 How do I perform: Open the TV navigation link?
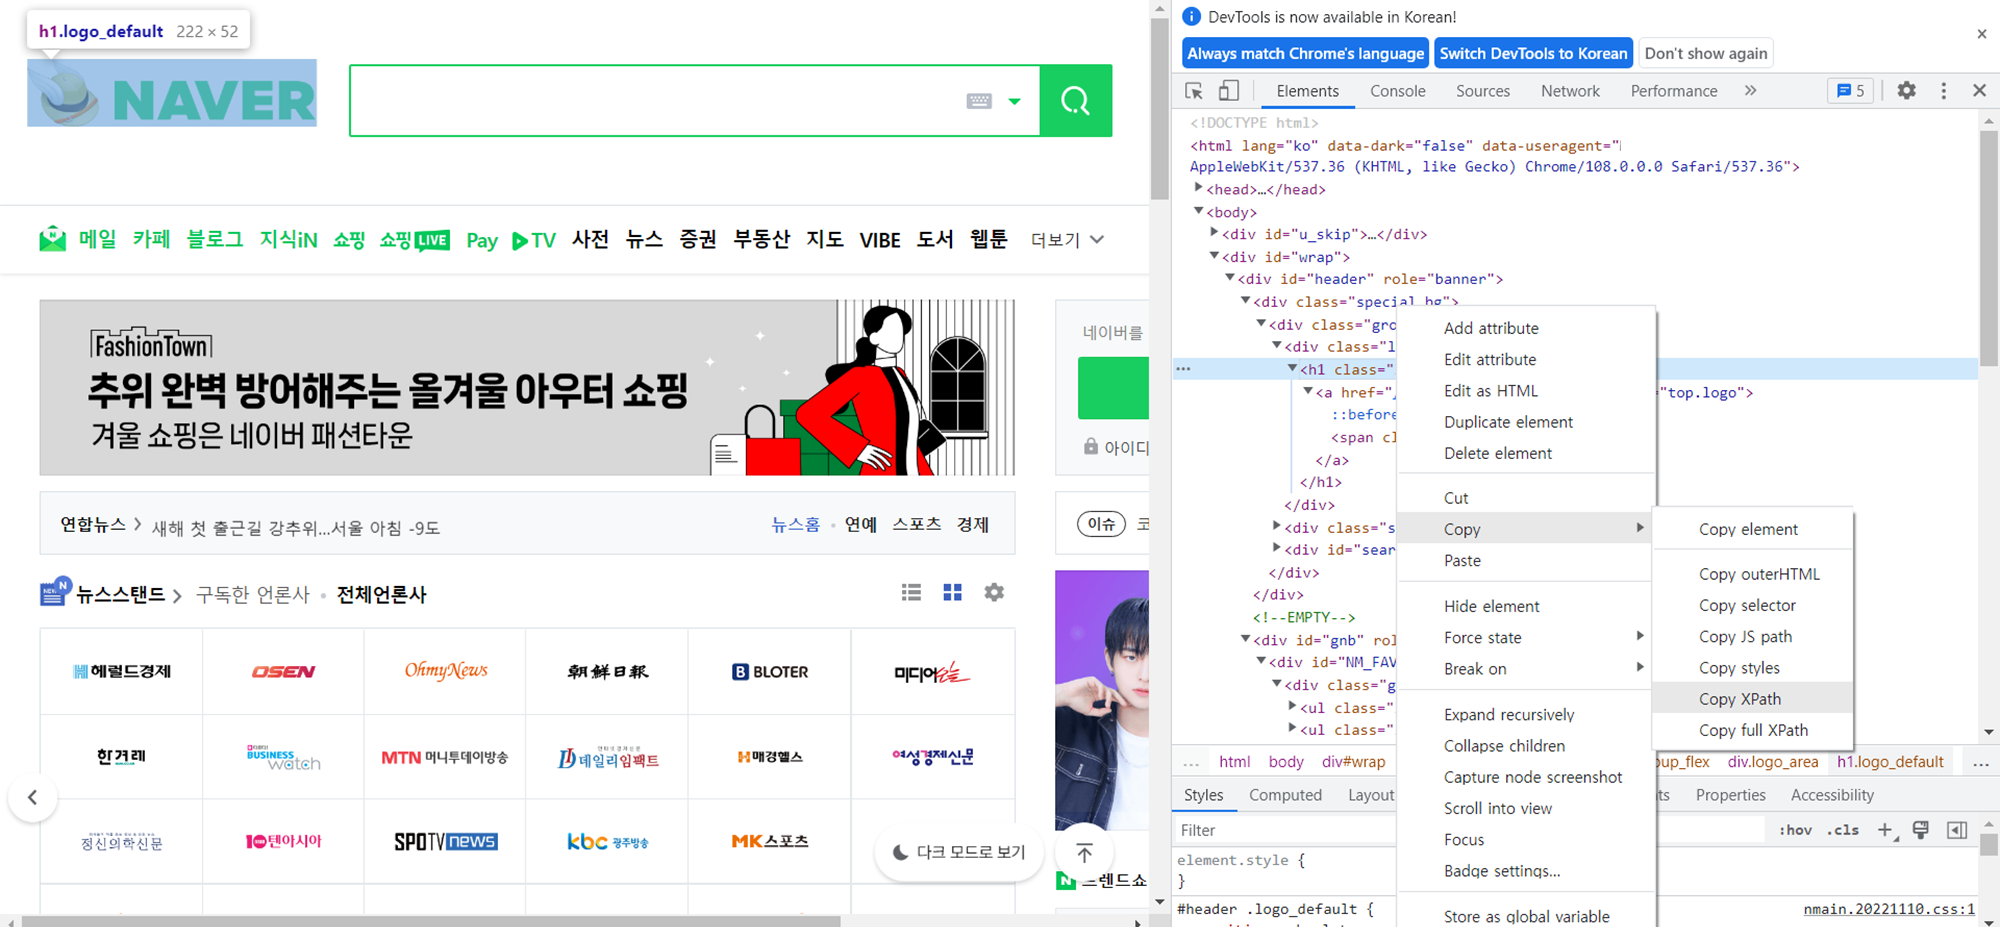534,240
